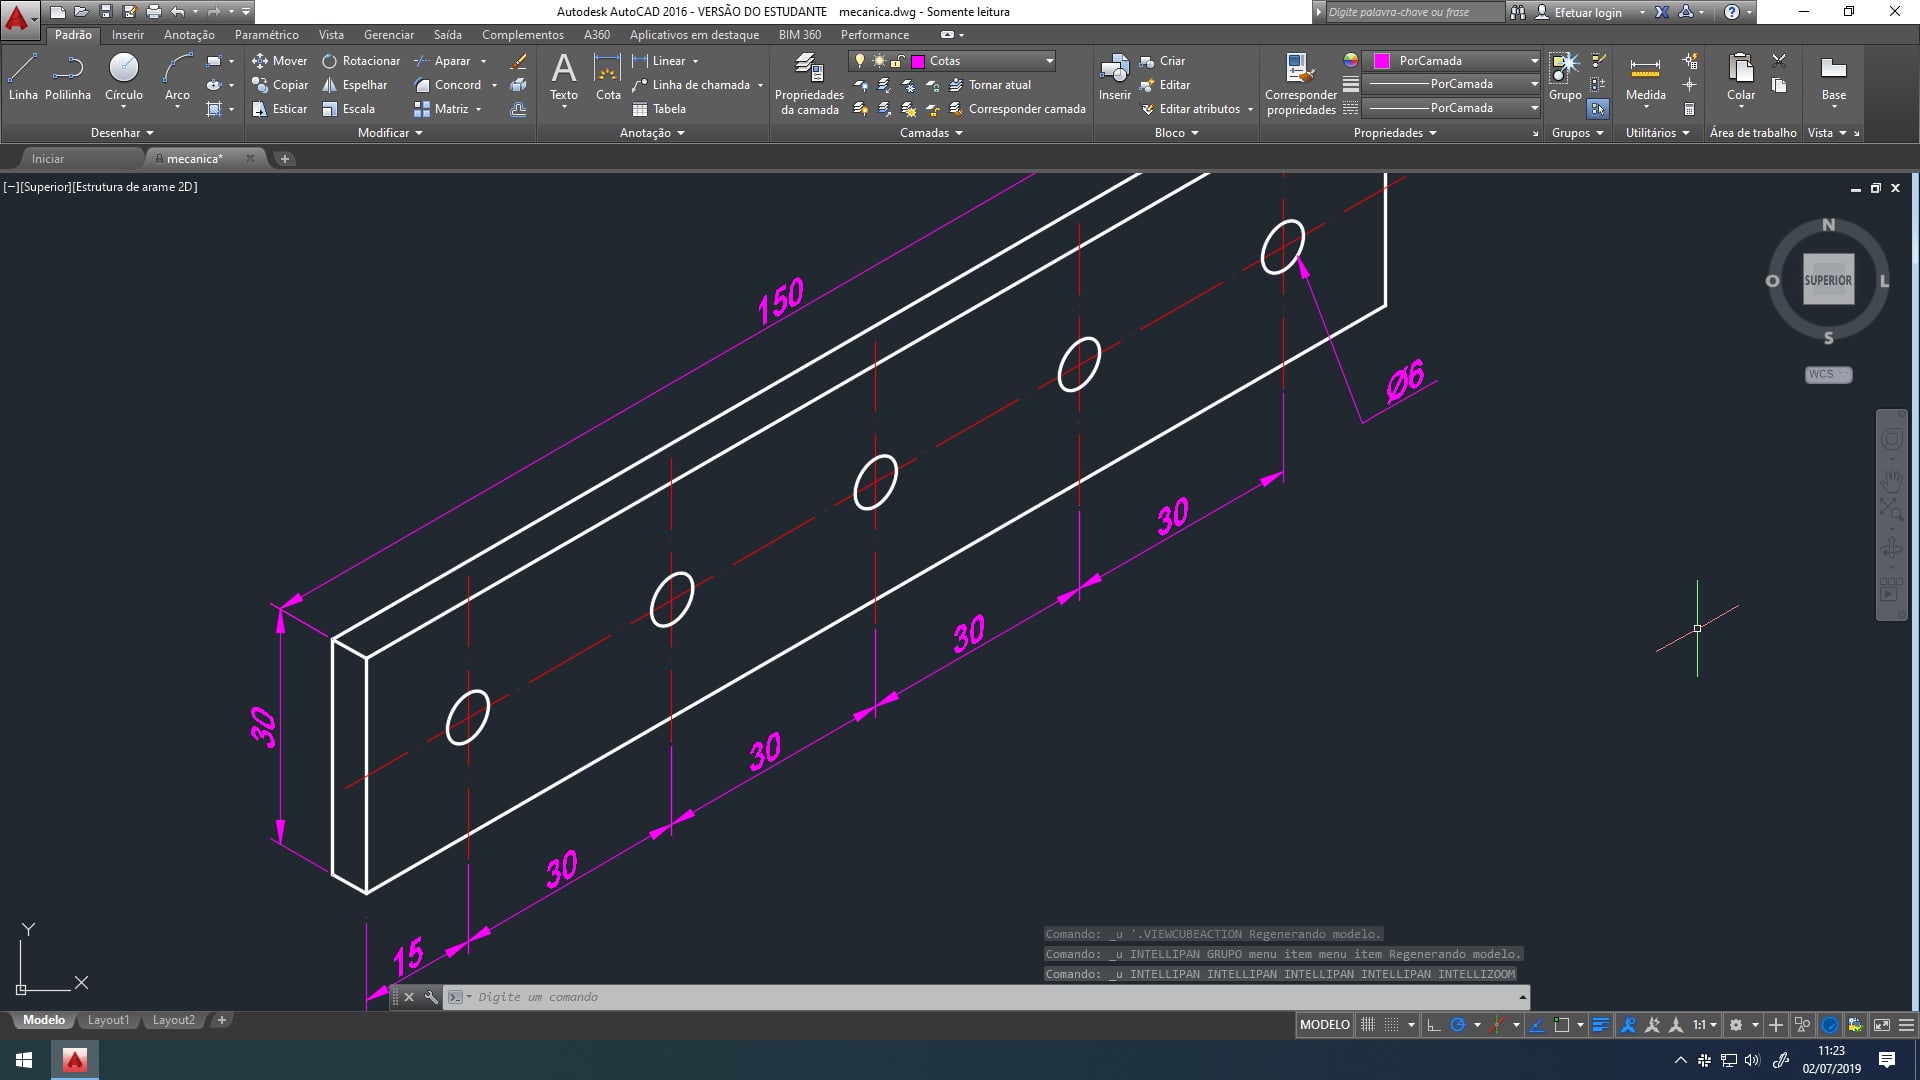Toggle ortho mode in status bar
This screenshot has width=1920, height=1080.
click(1433, 1025)
